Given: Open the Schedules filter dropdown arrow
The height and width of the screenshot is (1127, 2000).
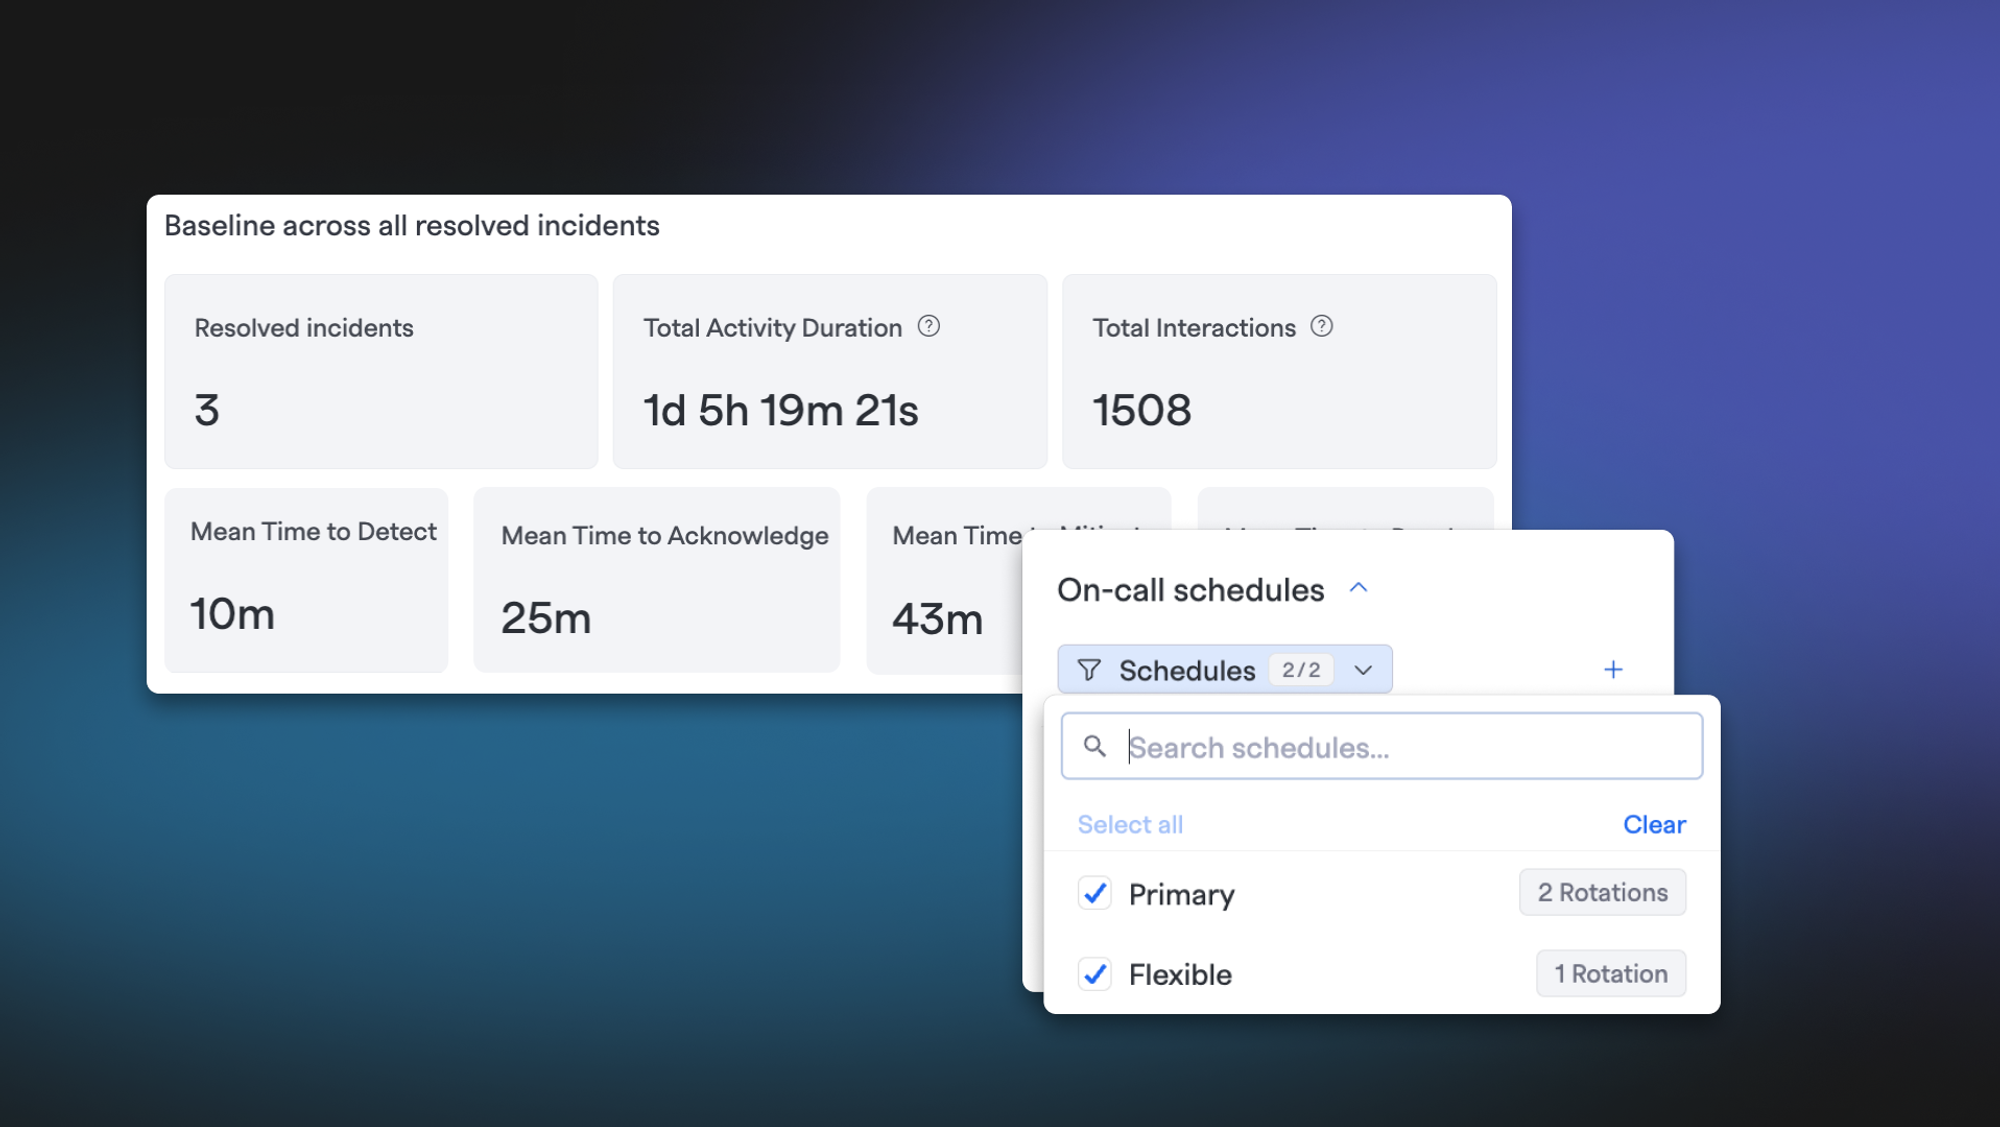Looking at the screenshot, I should (1363, 670).
